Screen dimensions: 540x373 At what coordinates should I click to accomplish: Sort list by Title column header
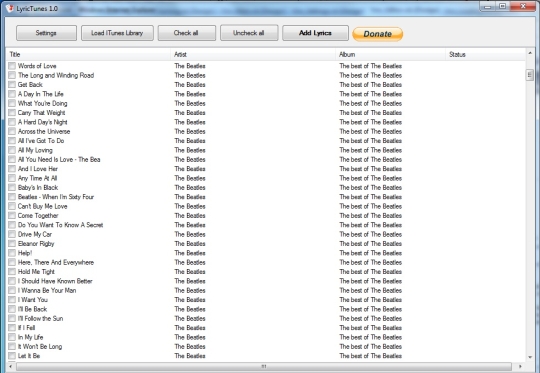(x=89, y=54)
